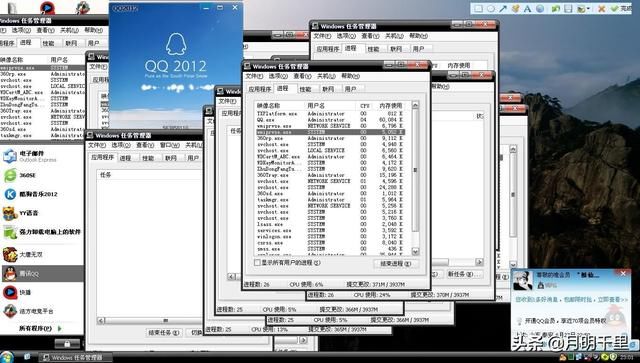This screenshot has height=363, width=640.
Task: Select the arrow drawing tool
Action: click(503, 8)
